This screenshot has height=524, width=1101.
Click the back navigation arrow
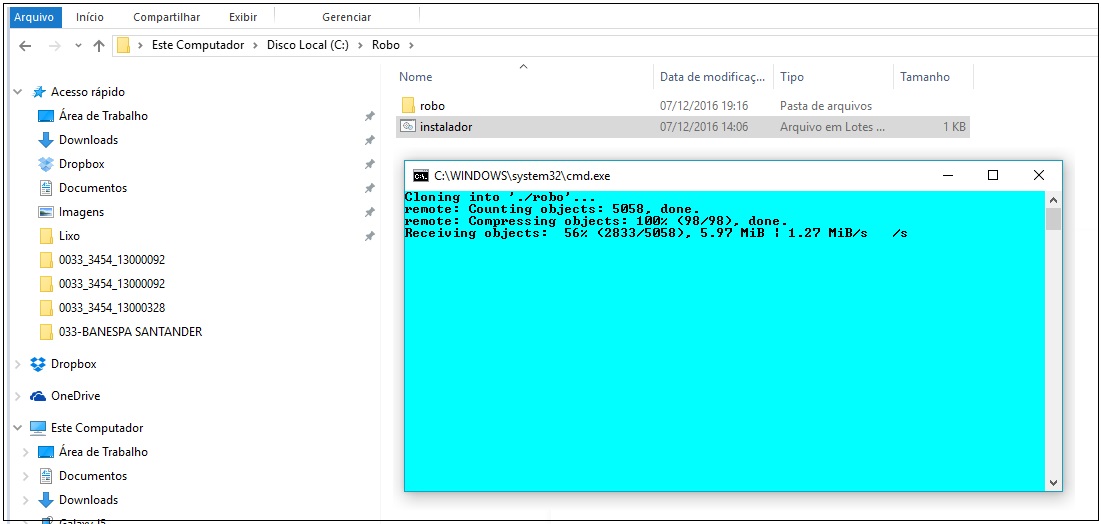25,45
